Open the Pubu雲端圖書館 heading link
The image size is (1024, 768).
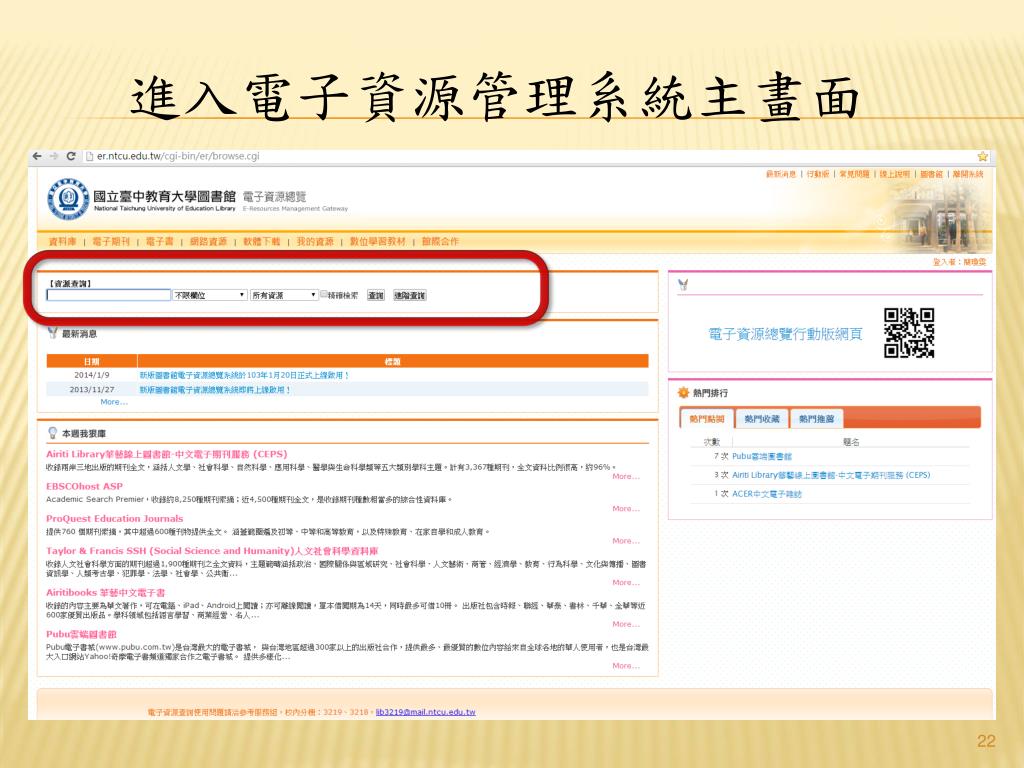[81, 634]
